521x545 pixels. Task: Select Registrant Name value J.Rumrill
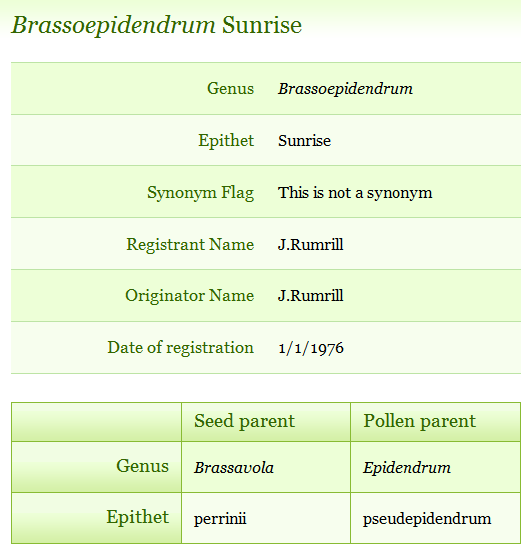[311, 244]
